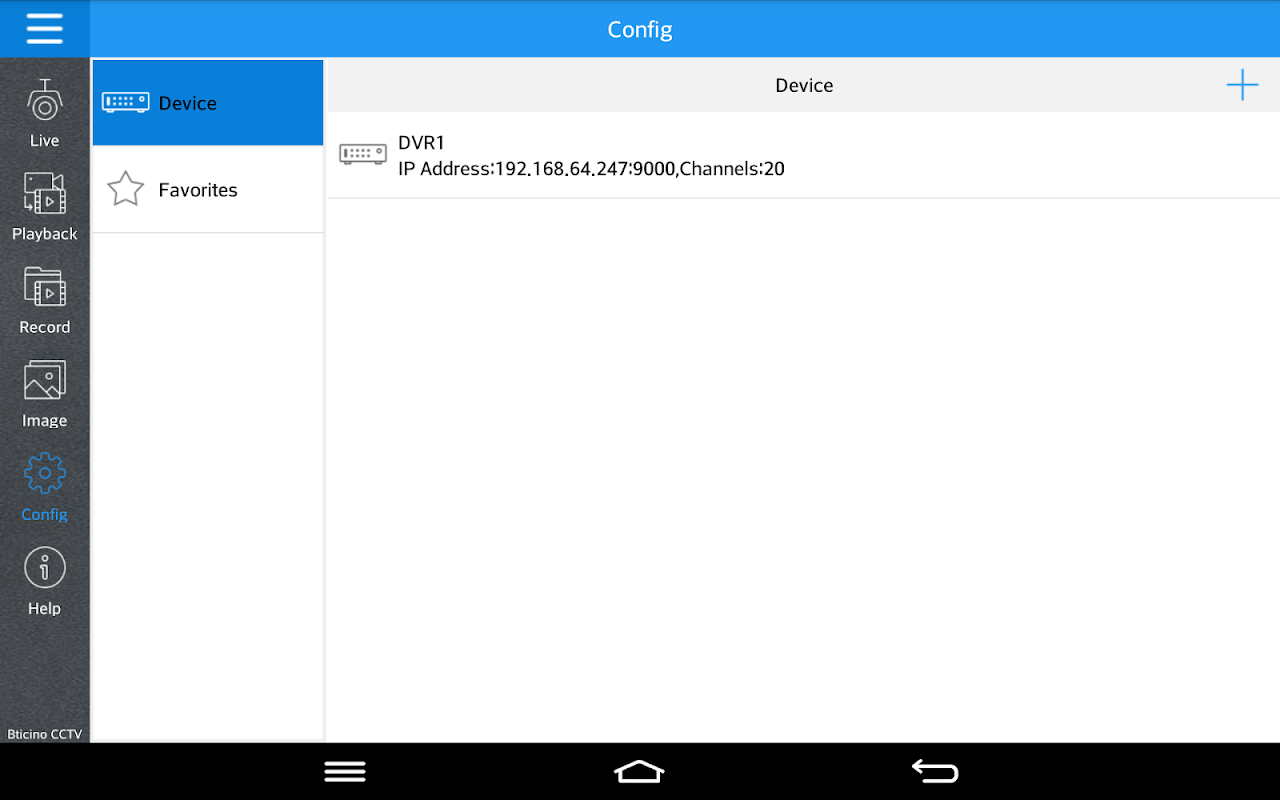
Task: Click the DVR1 device icon
Action: [x=363, y=154]
